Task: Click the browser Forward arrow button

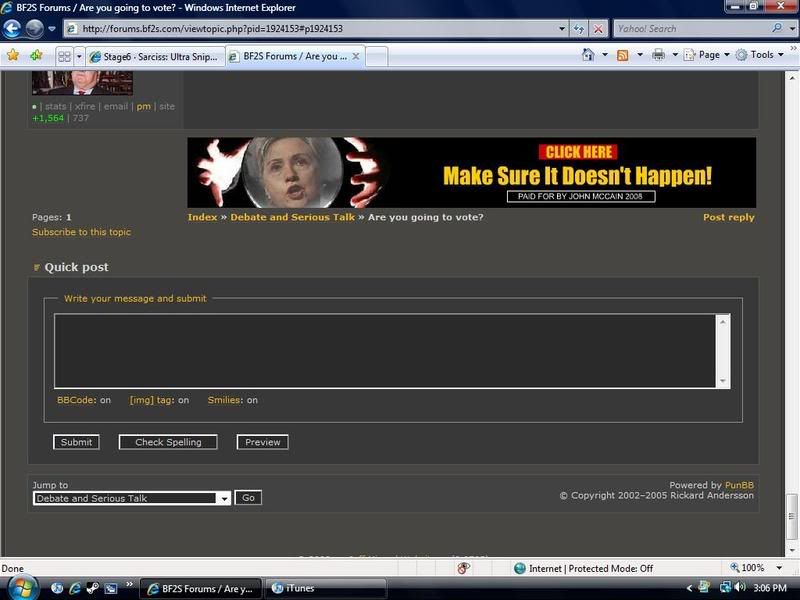Action: (34, 29)
